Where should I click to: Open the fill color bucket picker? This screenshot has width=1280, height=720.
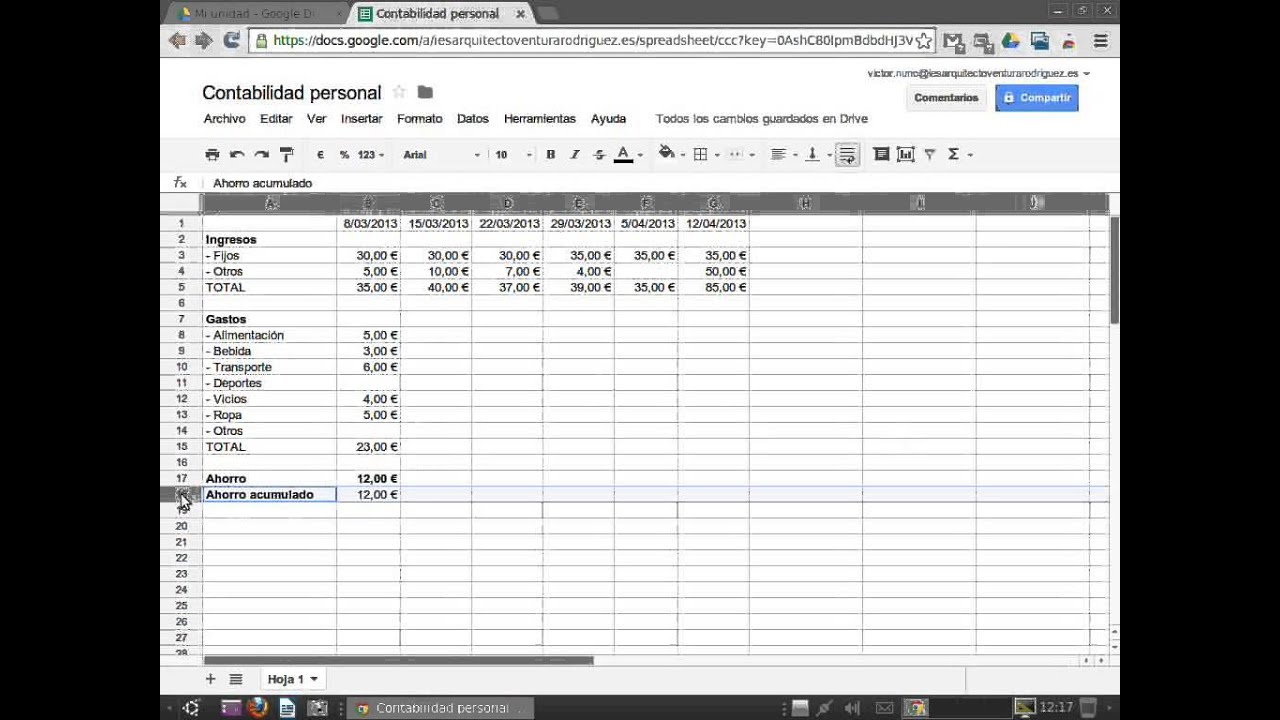[671, 154]
